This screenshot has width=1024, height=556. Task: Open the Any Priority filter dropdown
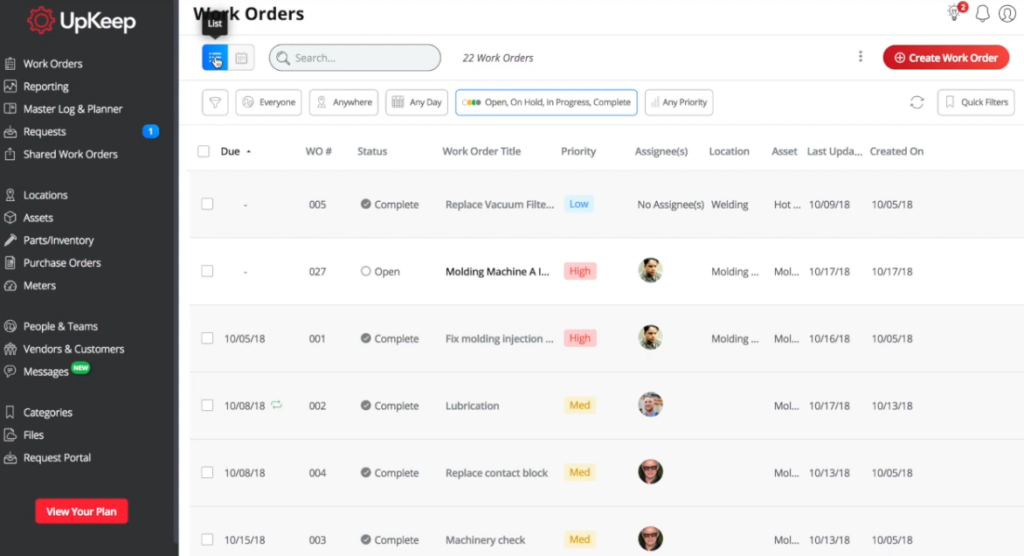(679, 102)
